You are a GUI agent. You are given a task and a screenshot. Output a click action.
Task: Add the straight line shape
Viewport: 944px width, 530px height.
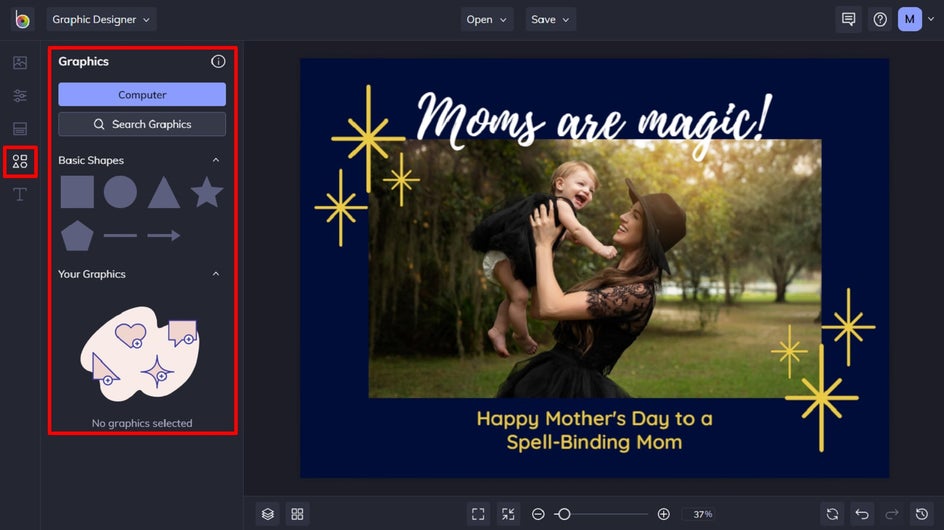120,235
